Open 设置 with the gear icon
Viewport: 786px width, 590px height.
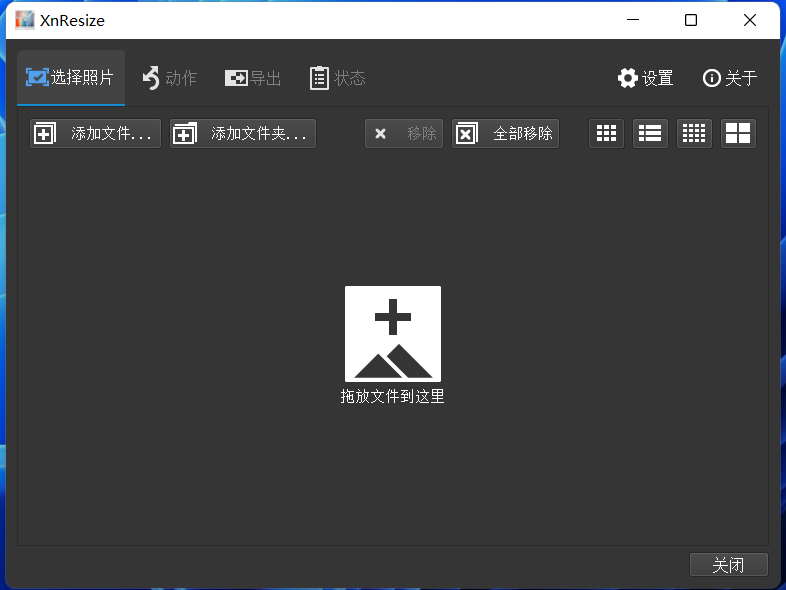(645, 78)
